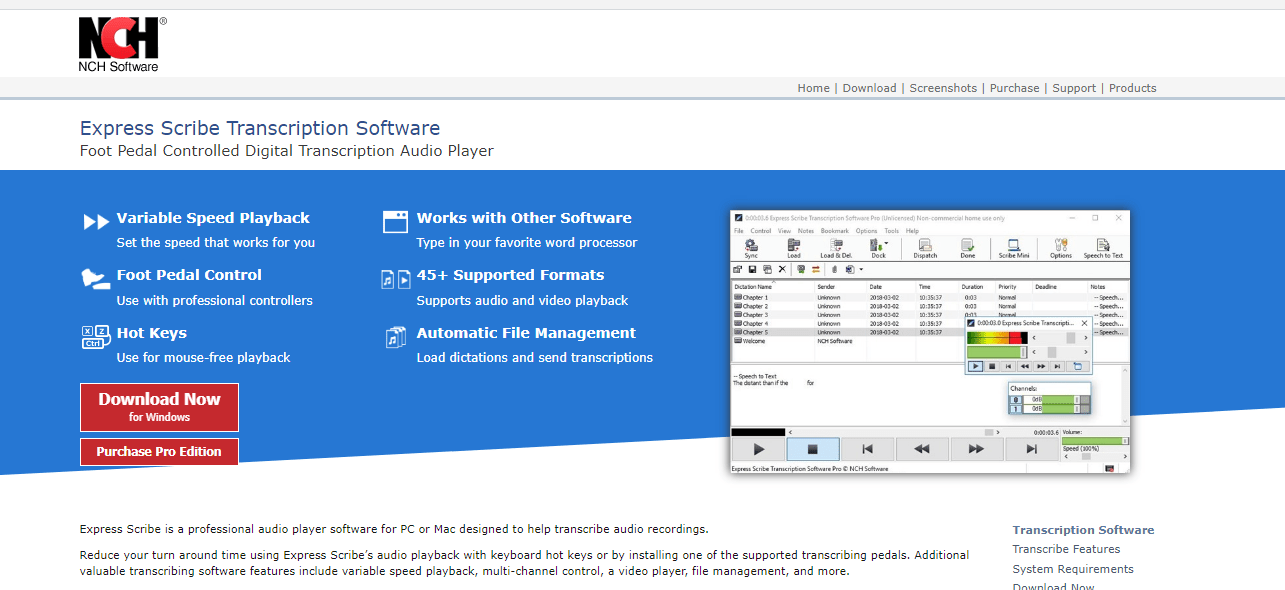Navigate to Purchase in the top menu
The height and width of the screenshot is (590, 1285).
(1014, 88)
